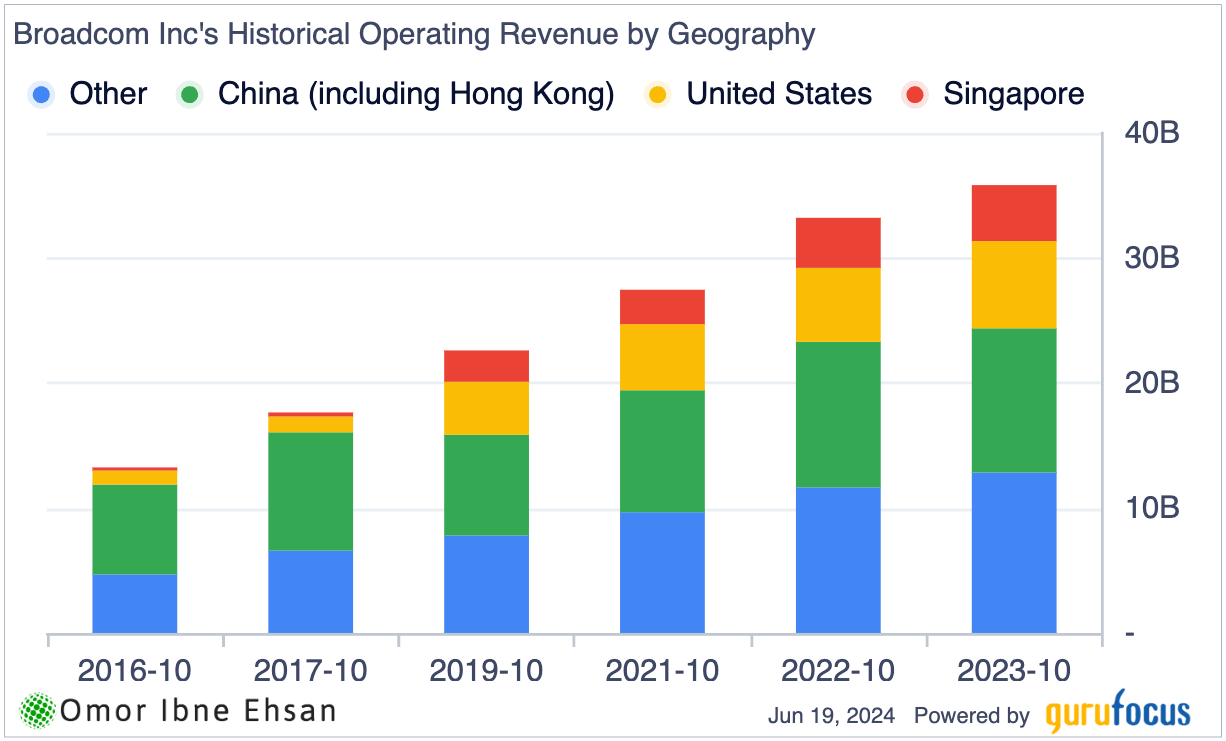The width and height of the screenshot is (1226, 741).
Task: Click the 2017-10 axis label
Action: [x=311, y=670]
